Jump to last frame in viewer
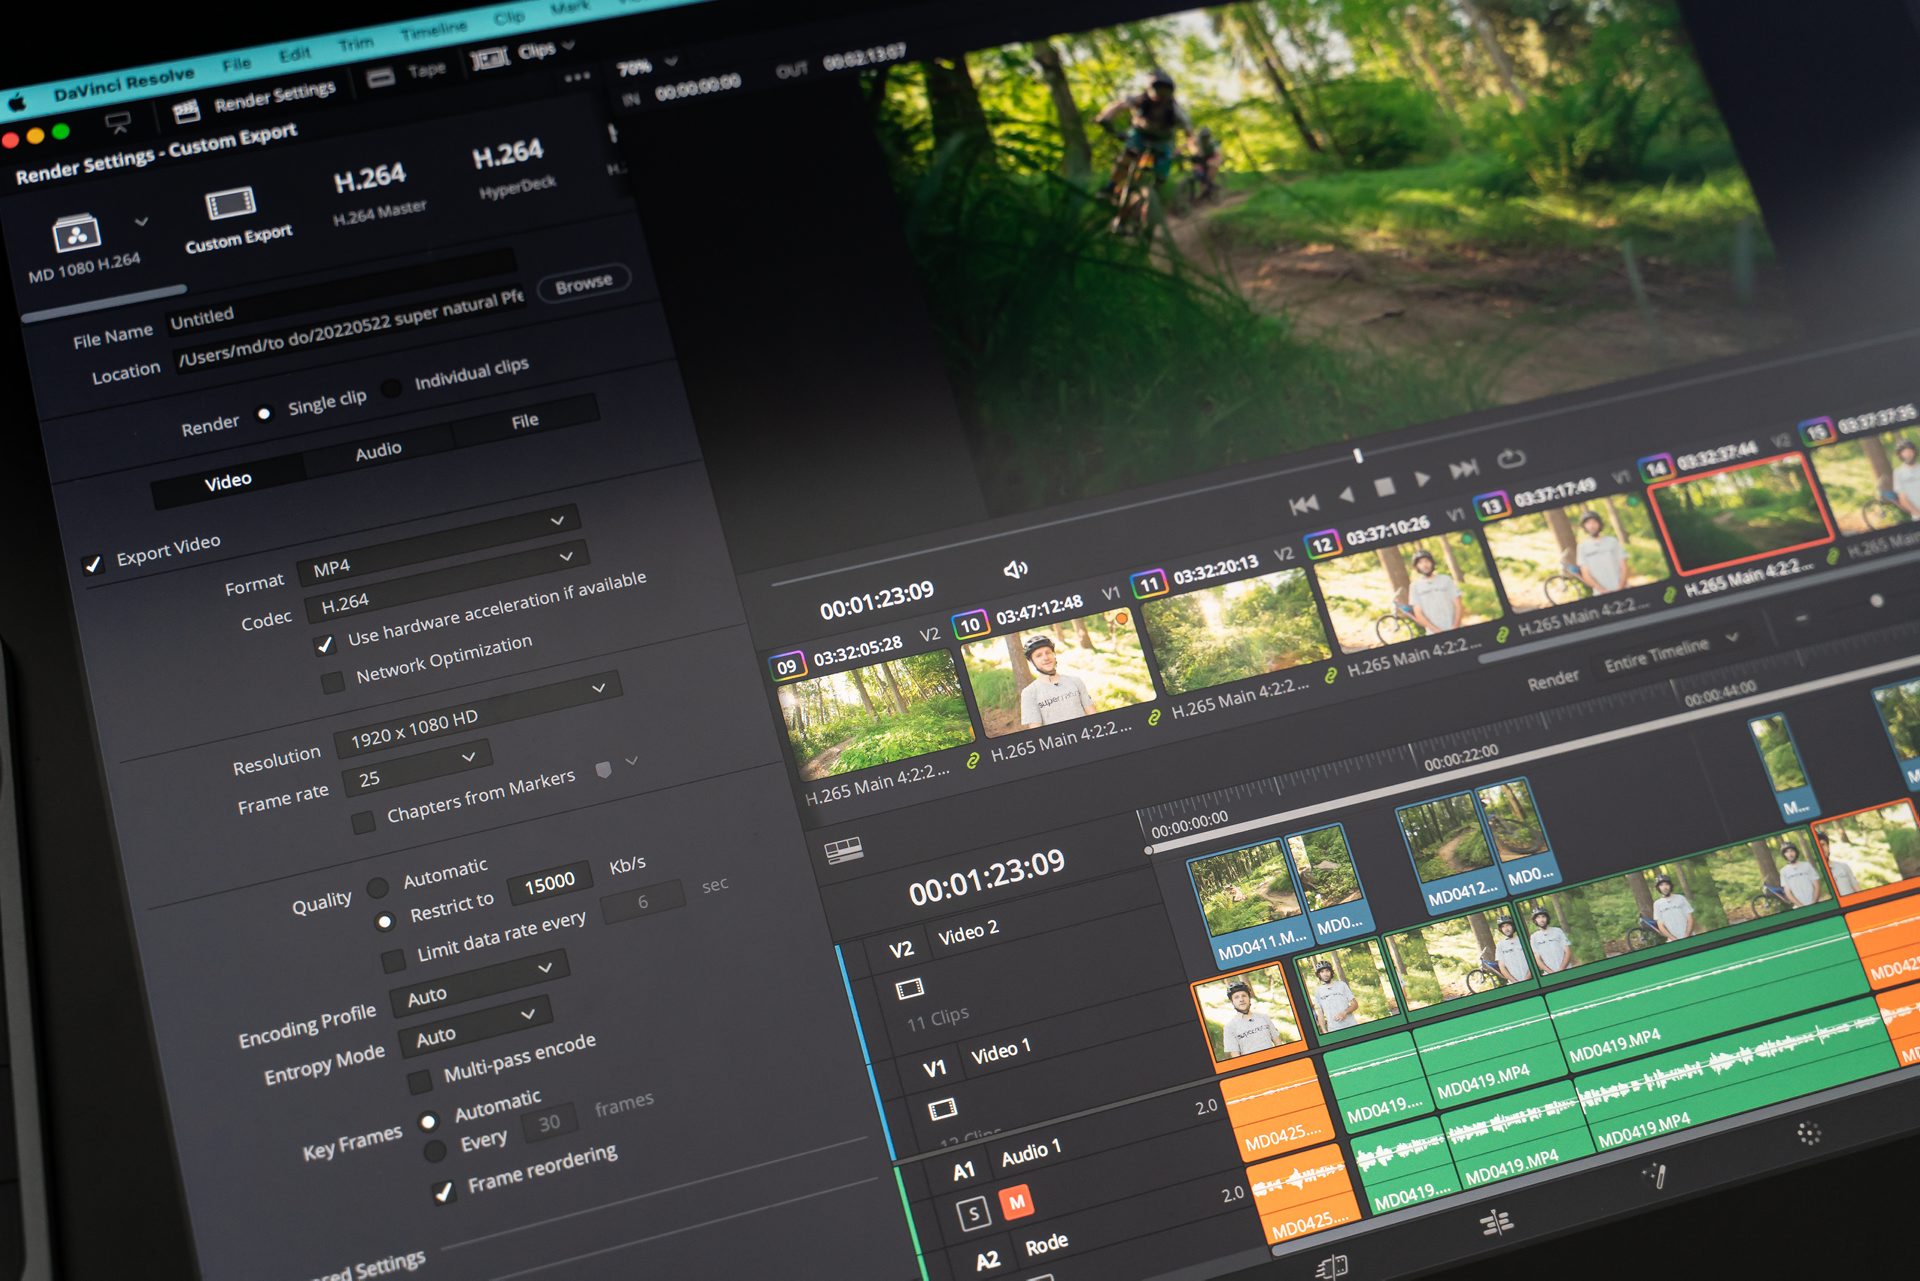This screenshot has height=1281, width=1920. (1464, 469)
